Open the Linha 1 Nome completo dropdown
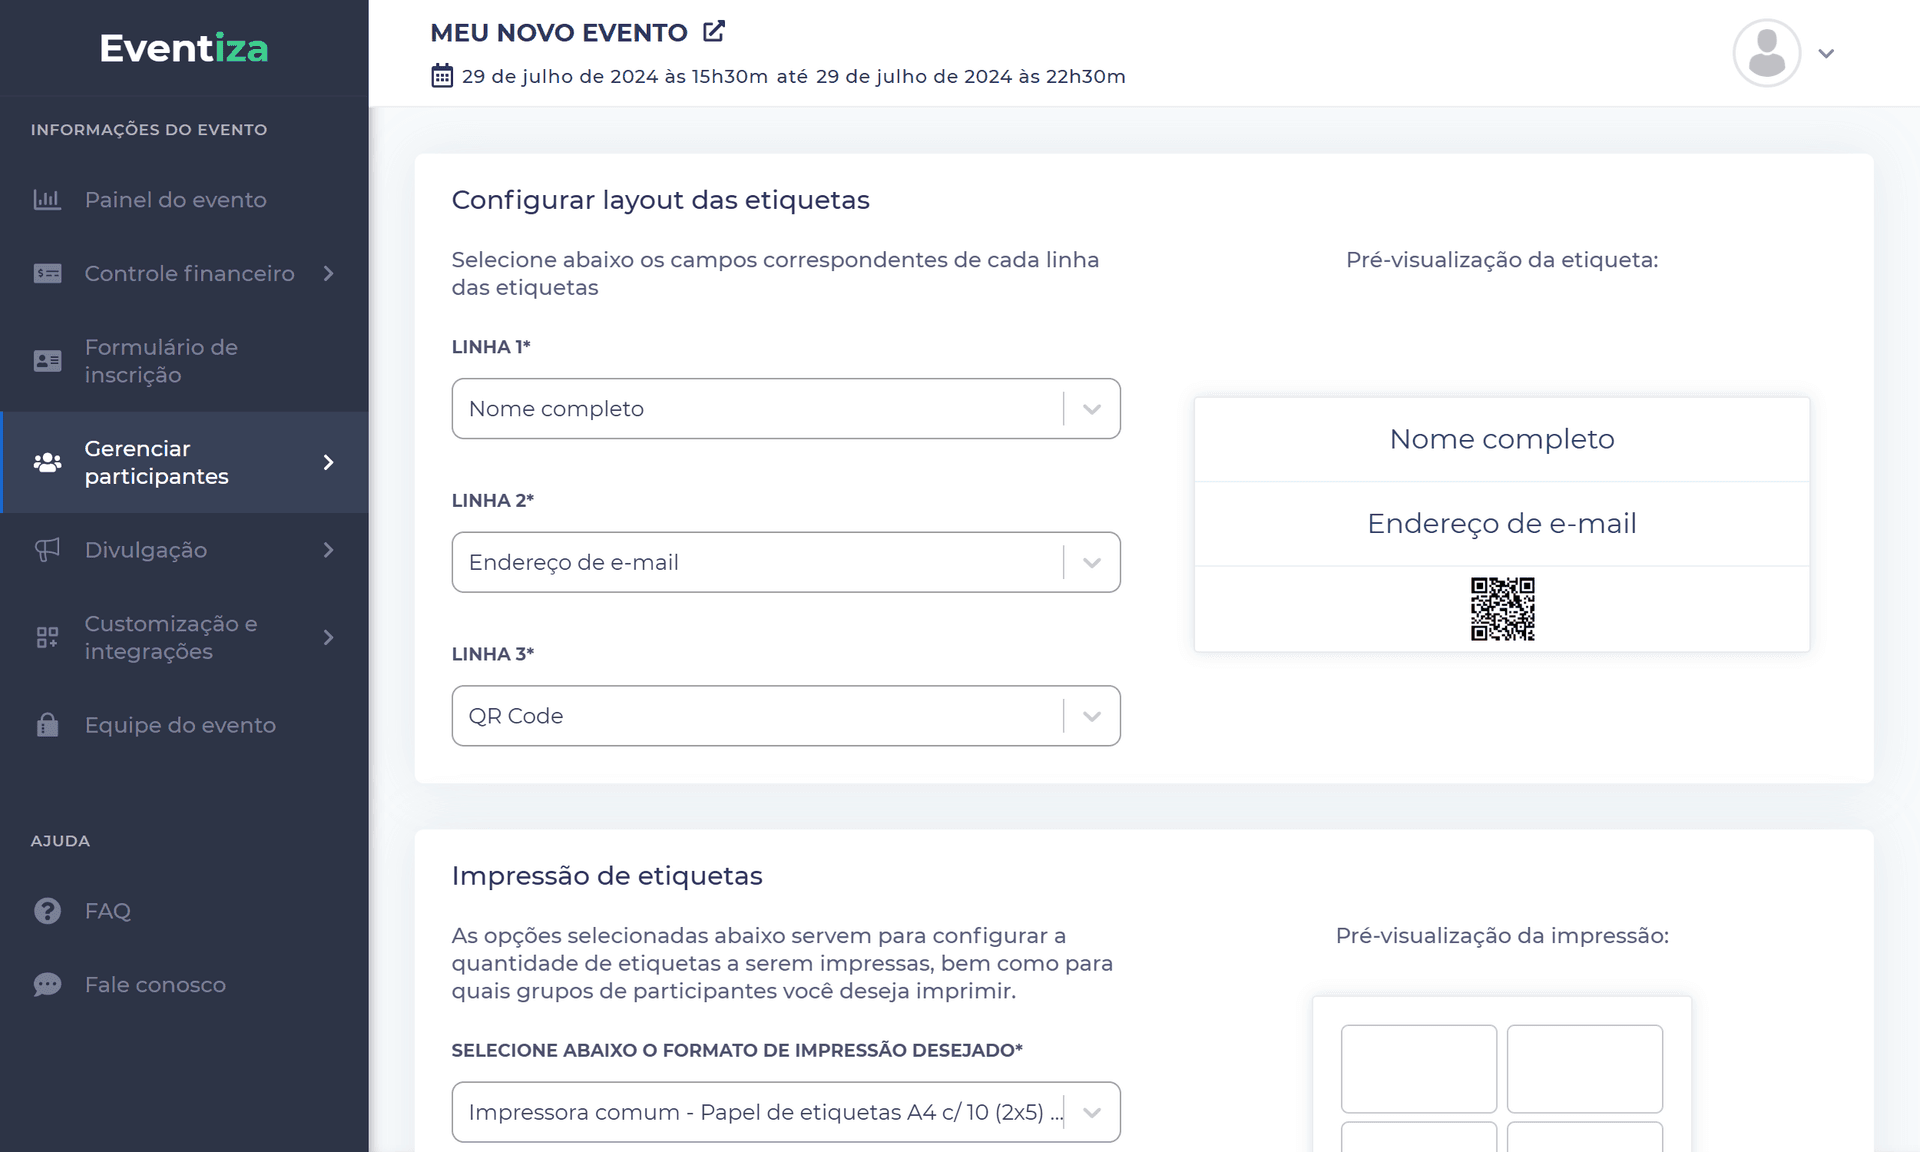 785,409
